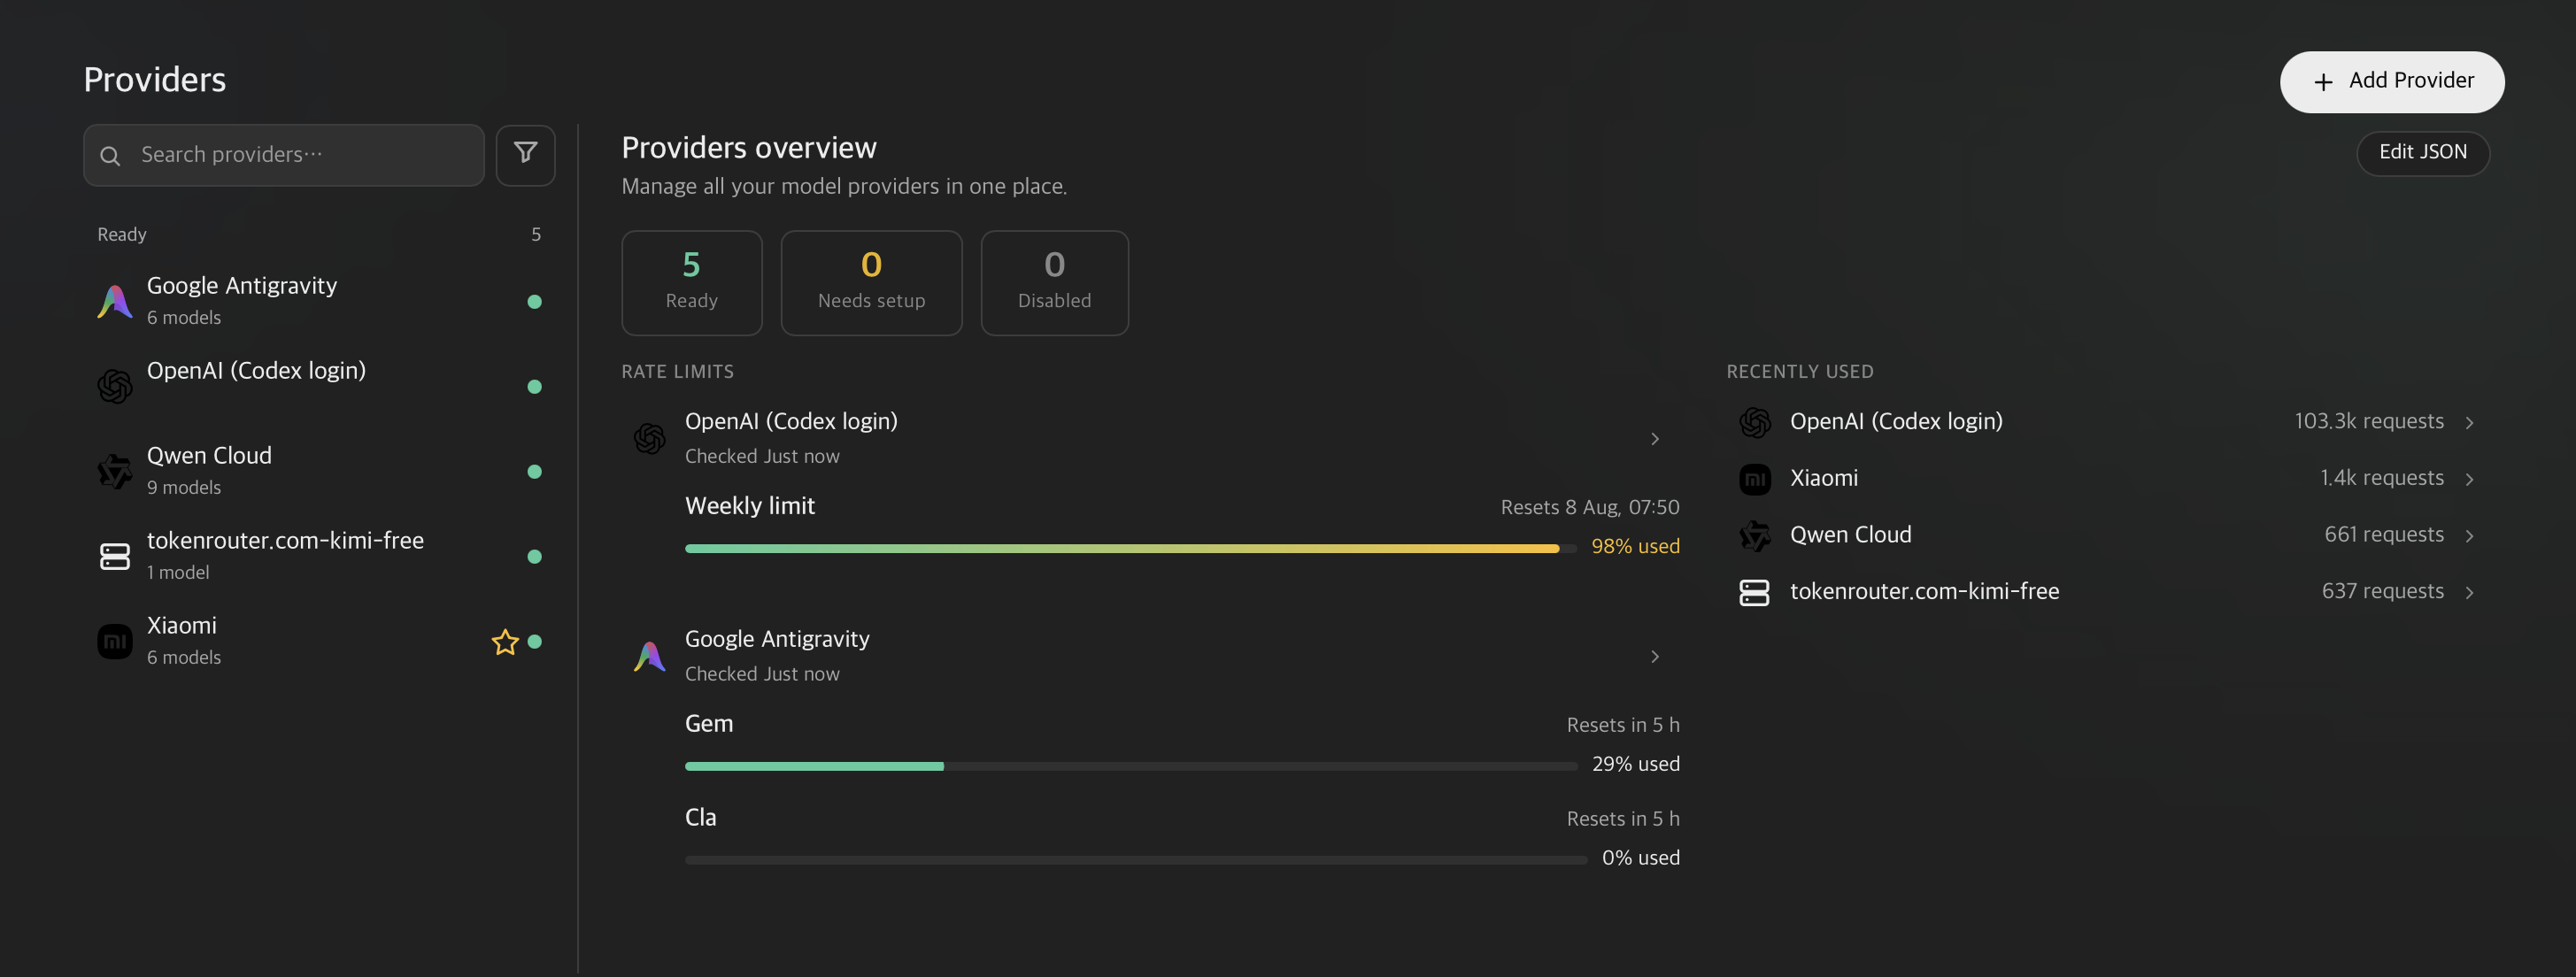Screen dimensions: 2576x977
Task: Click Google Antigravity logo in sidebar
Action: (x=115, y=301)
